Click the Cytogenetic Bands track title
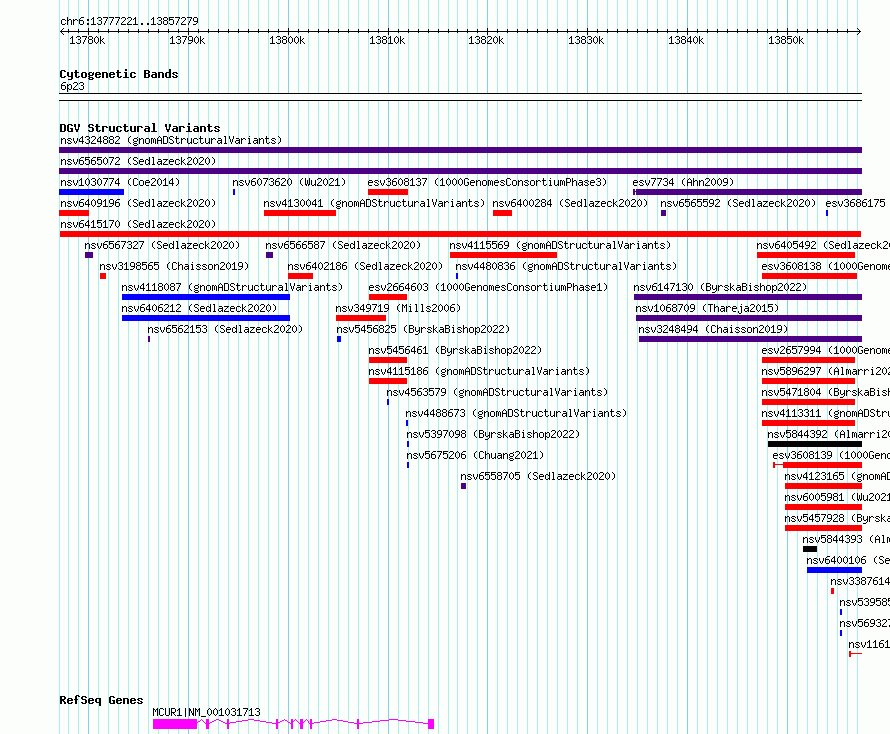 pyautogui.click(x=119, y=74)
